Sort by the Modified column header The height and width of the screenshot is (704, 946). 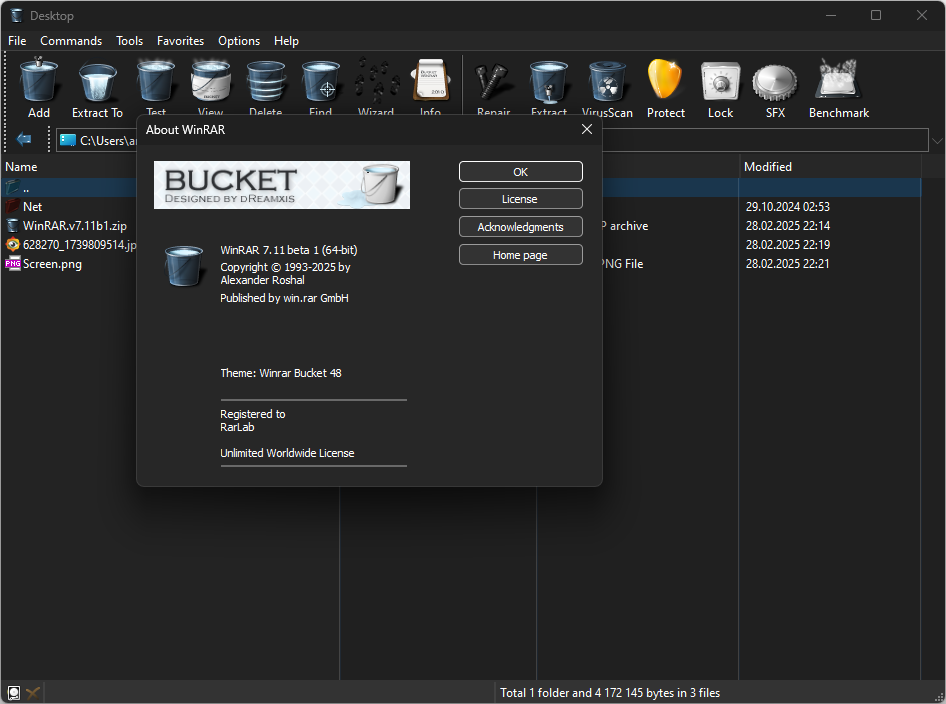tap(767, 166)
